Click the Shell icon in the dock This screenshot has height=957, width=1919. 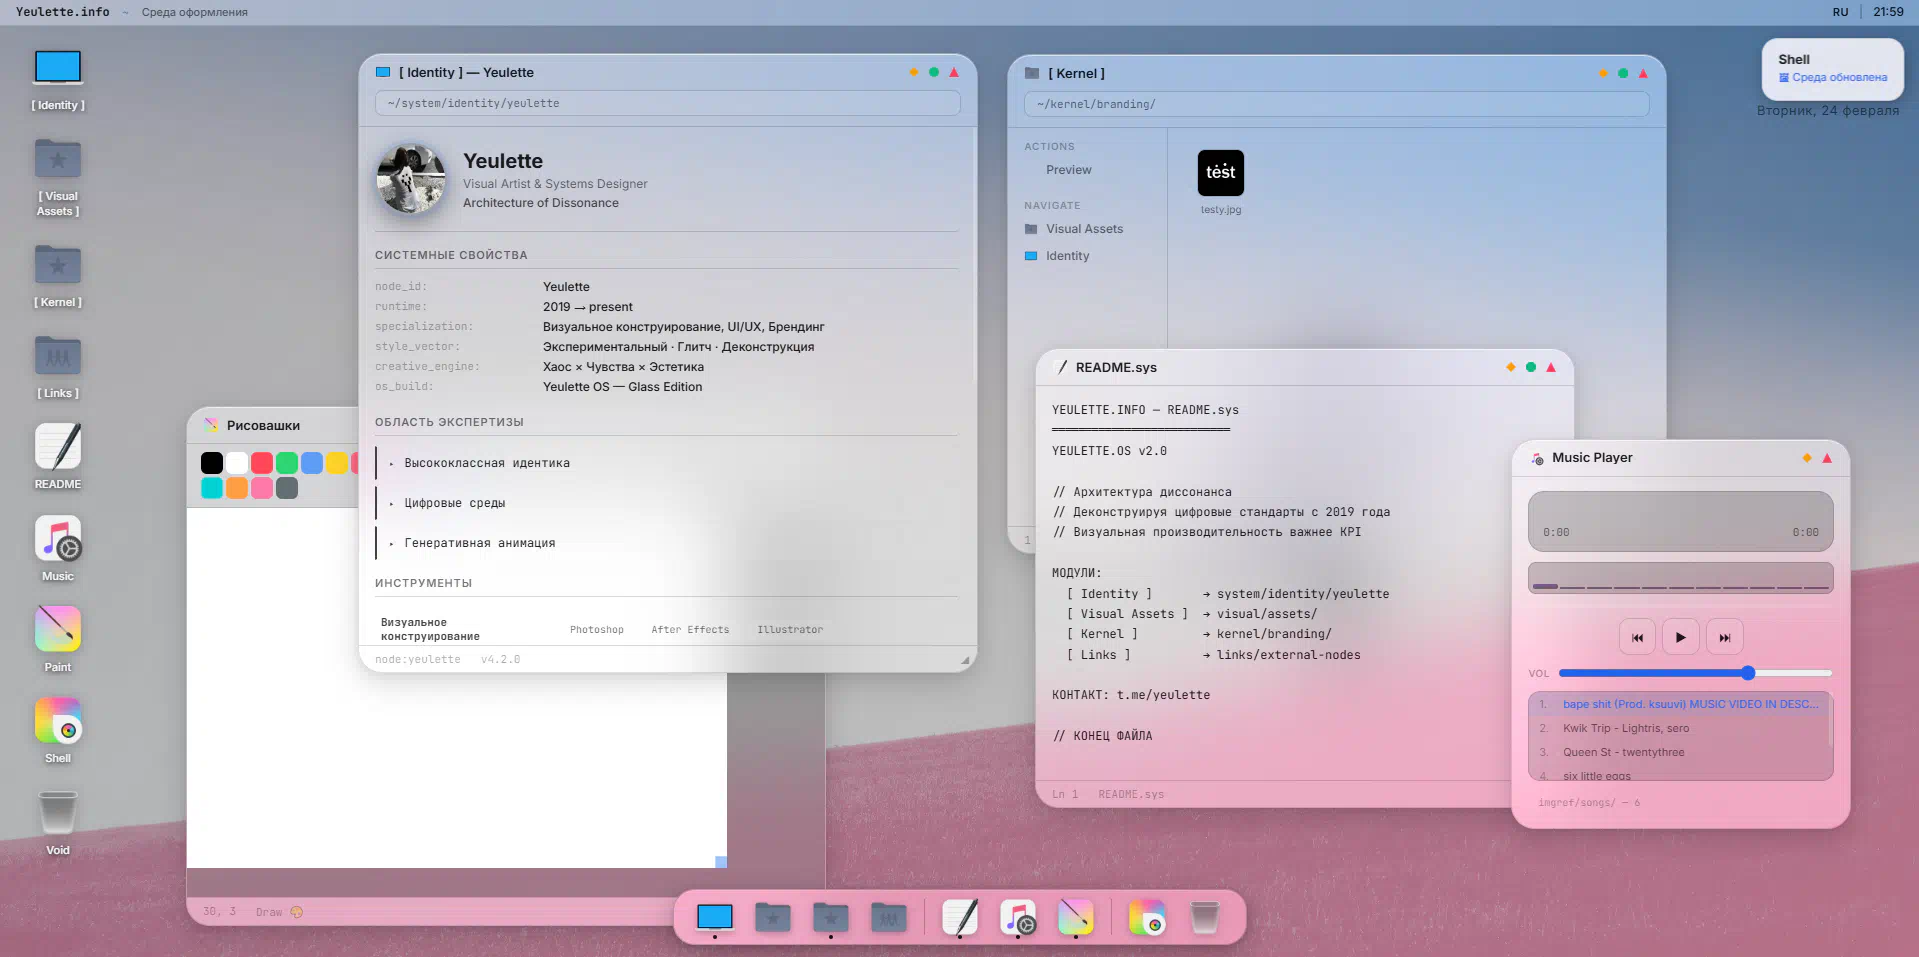tap(1147, 917)
